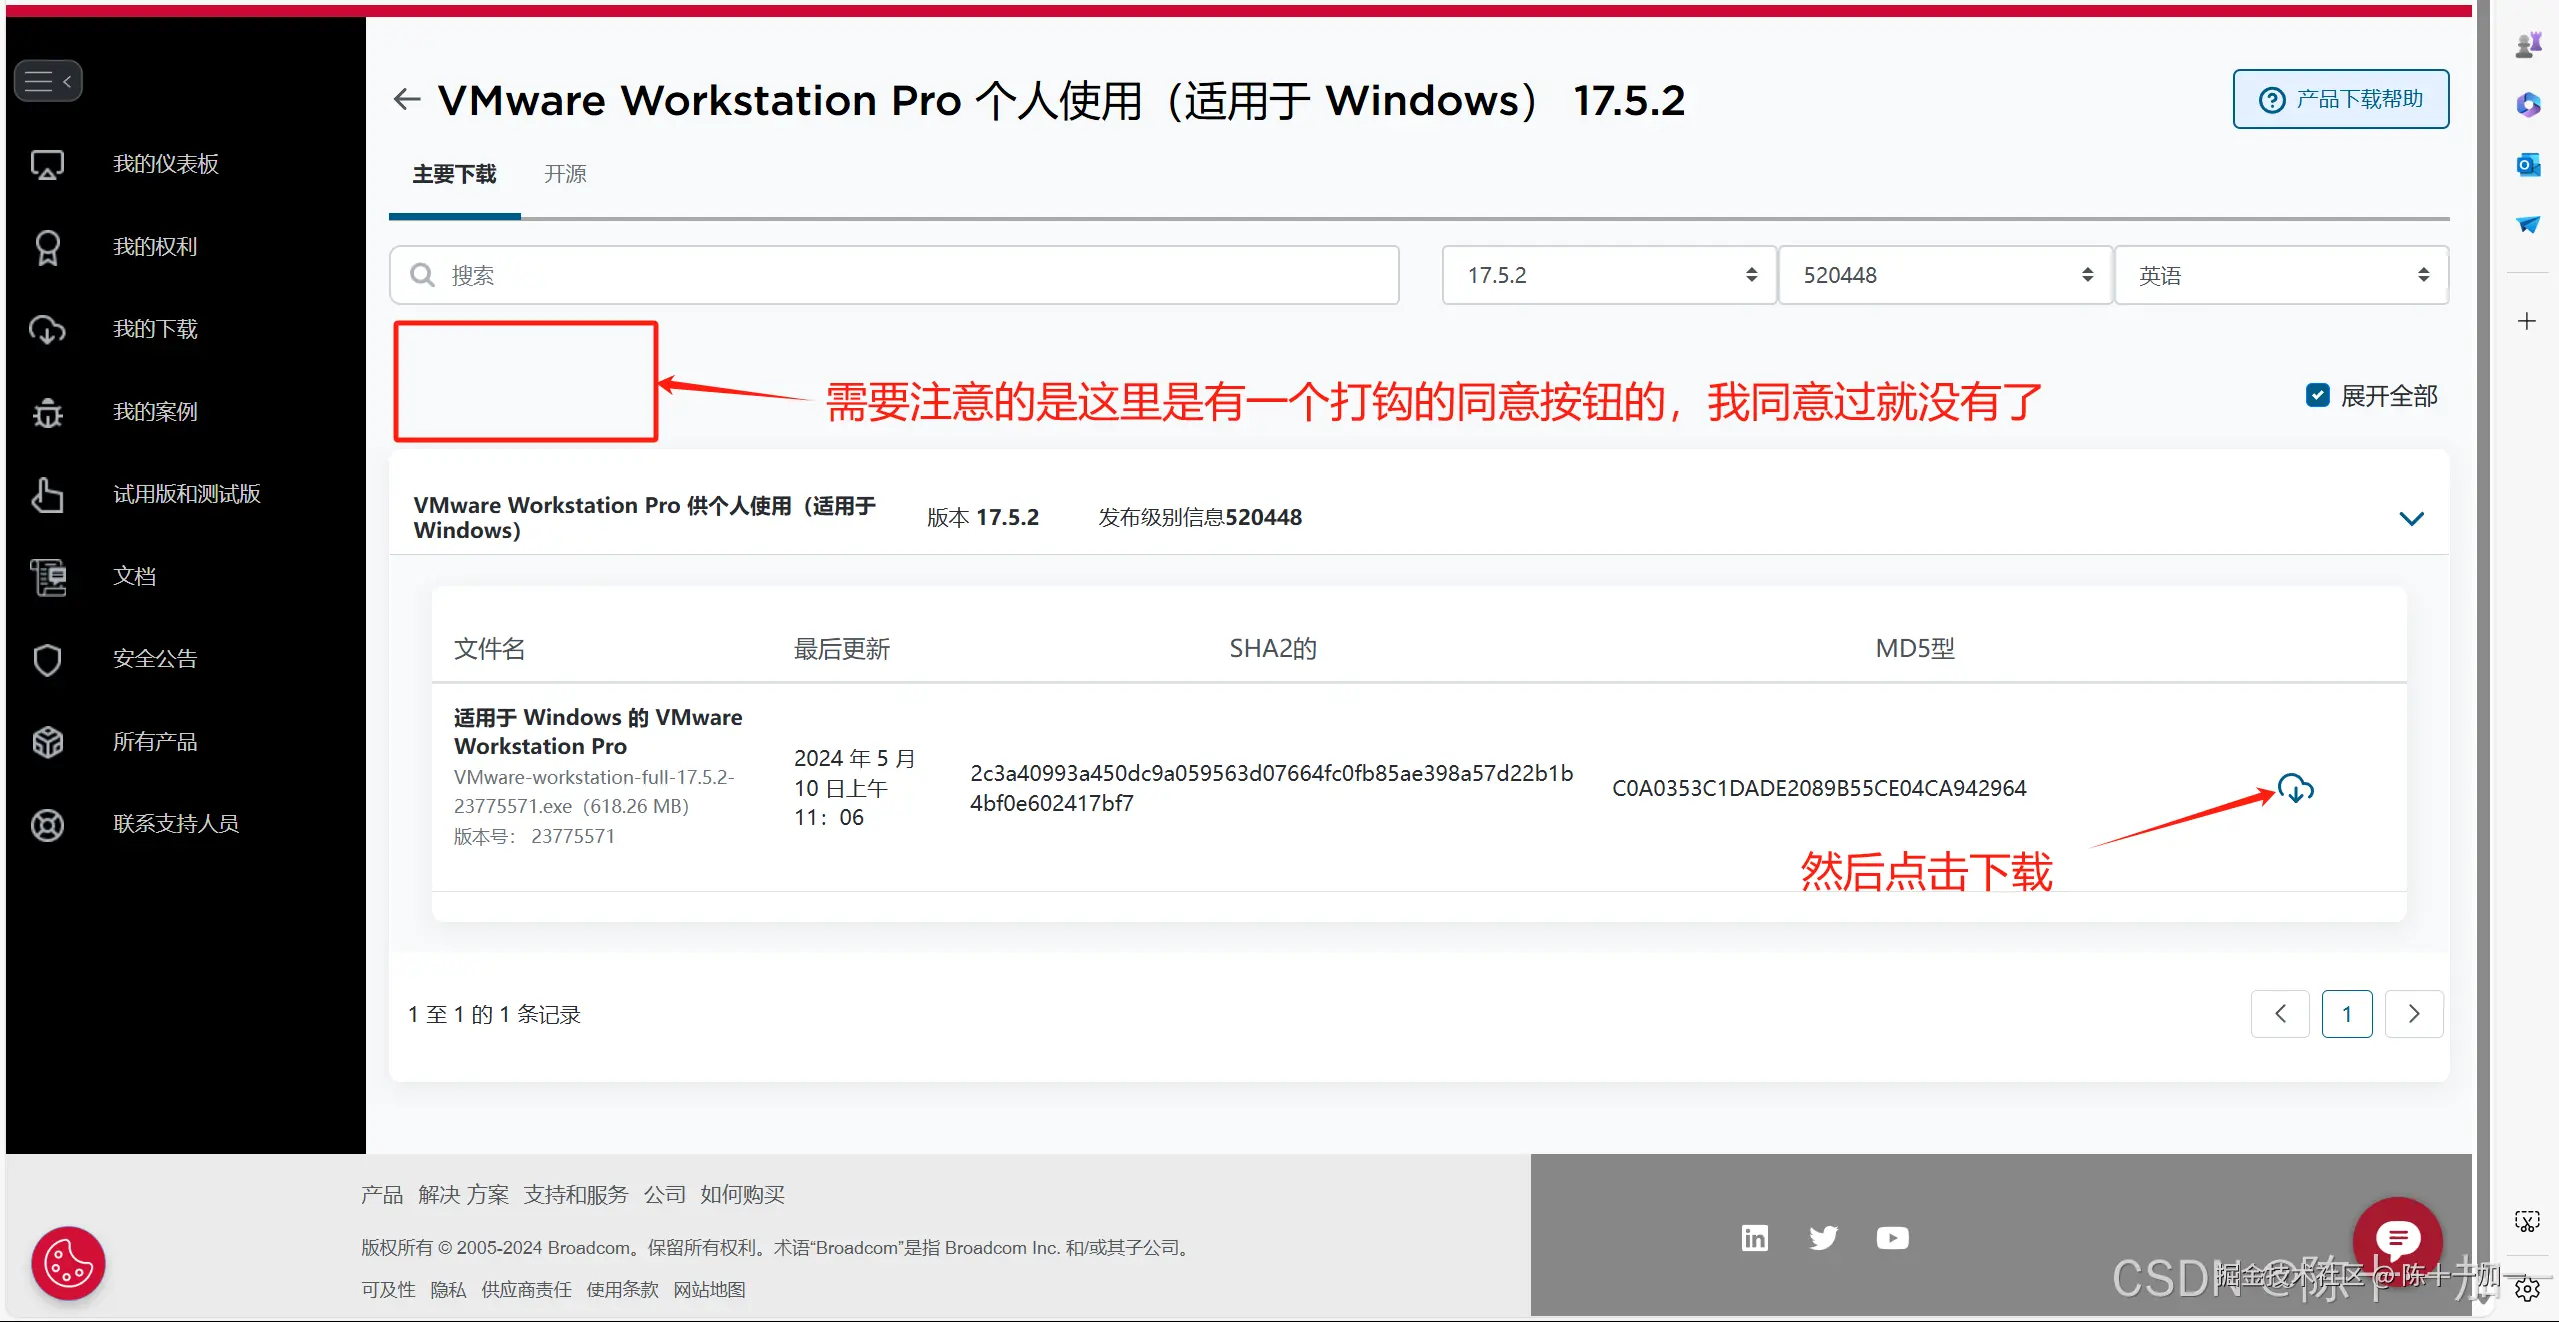Image resolution: width=2559 pixels, height=1322 pixels.
Task: Click the LinkedIn icon in footer
Action: pos(1754,1238)
